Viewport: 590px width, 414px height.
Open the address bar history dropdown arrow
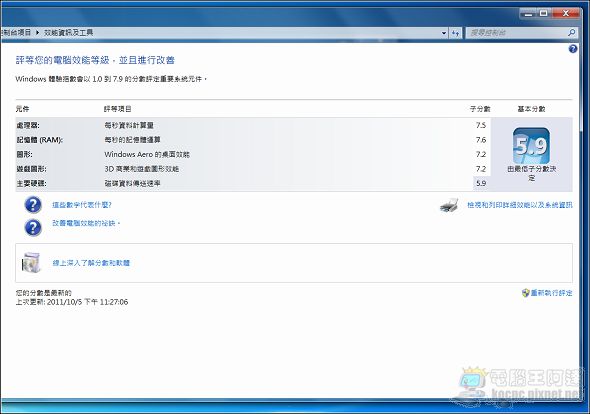click(444, 33)
